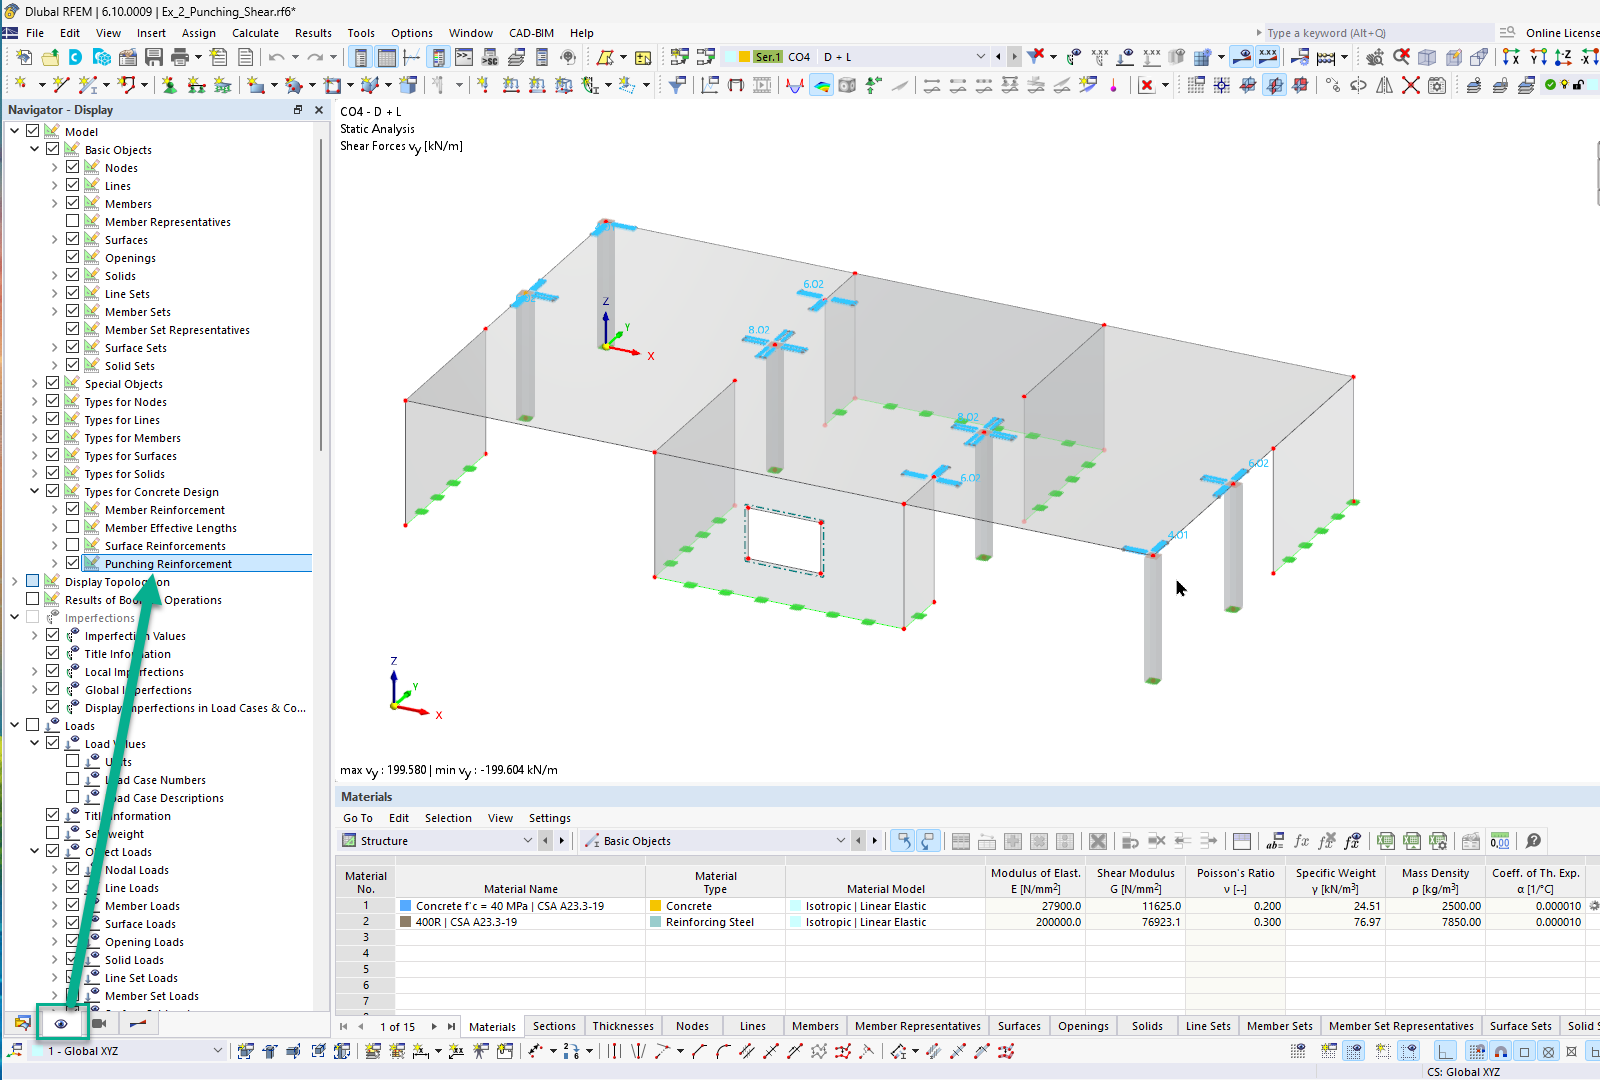Viewport: 1600px width, 1080px height.
Task: Click Go To in the Materials panel
Action: coord(357,818)
